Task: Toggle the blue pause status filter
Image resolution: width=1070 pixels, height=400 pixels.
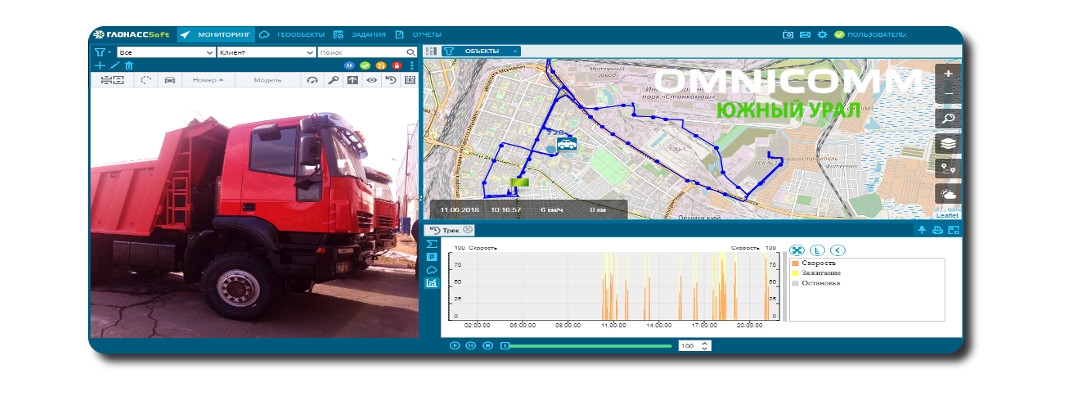Action: point(350,66)
